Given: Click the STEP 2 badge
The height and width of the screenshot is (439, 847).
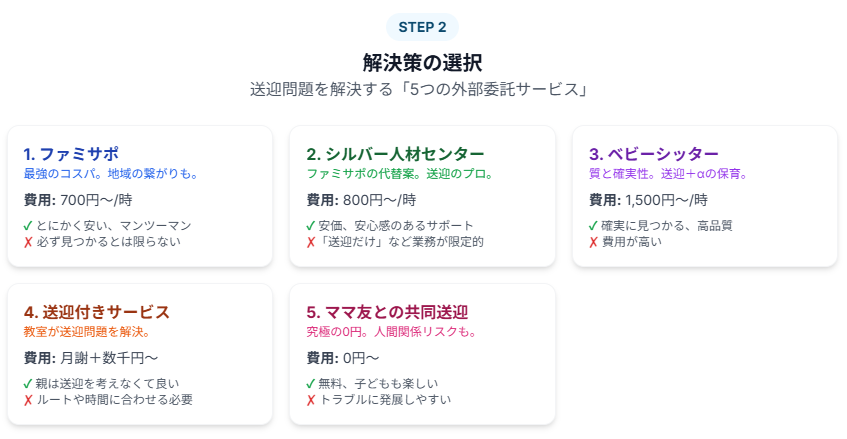Looking at the screenshot, I should click(421, 27).
